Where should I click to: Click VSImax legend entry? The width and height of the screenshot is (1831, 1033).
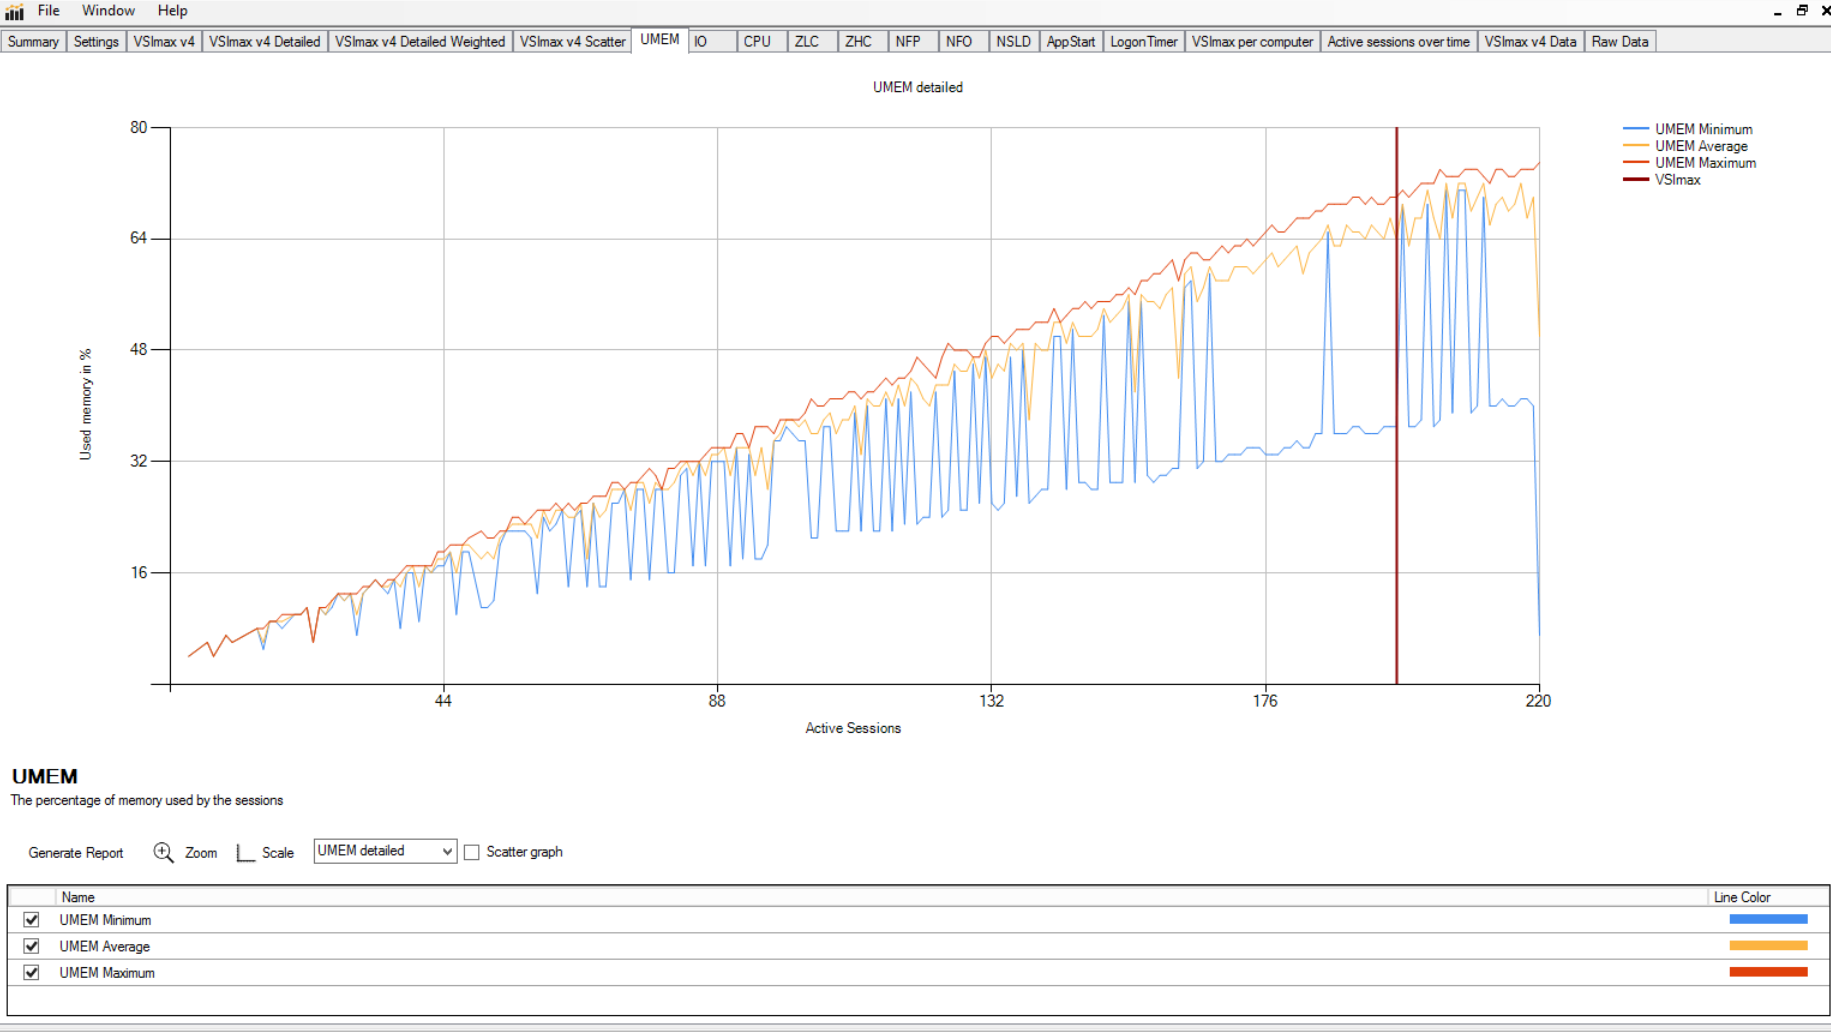(x=1661, y=180)
